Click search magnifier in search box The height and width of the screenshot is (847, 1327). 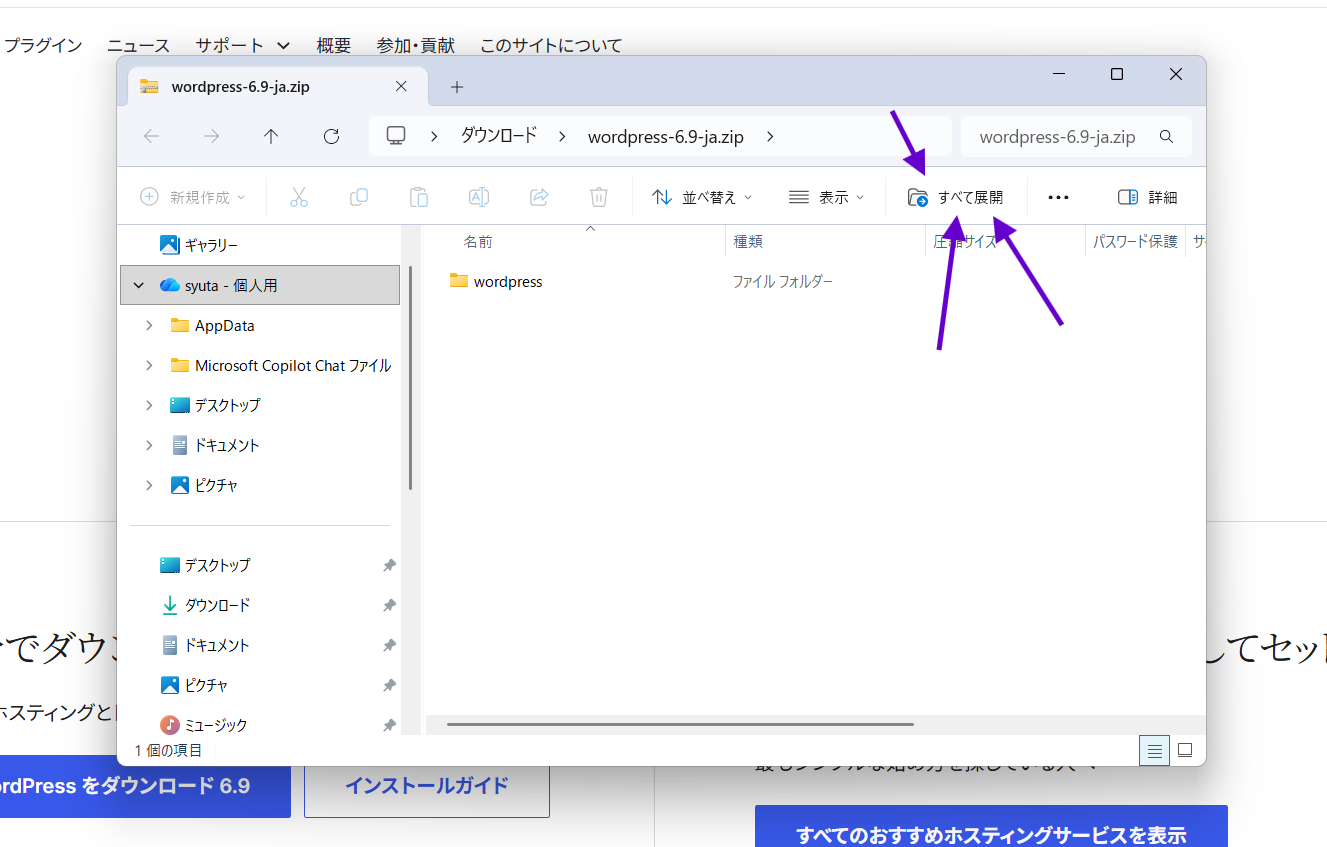1166,137
